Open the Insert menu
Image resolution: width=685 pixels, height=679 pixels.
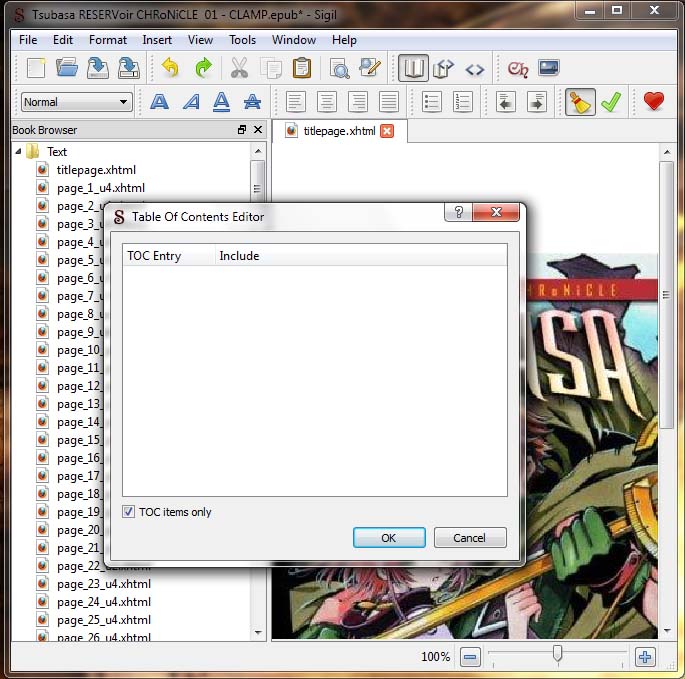tap(157, 40)
